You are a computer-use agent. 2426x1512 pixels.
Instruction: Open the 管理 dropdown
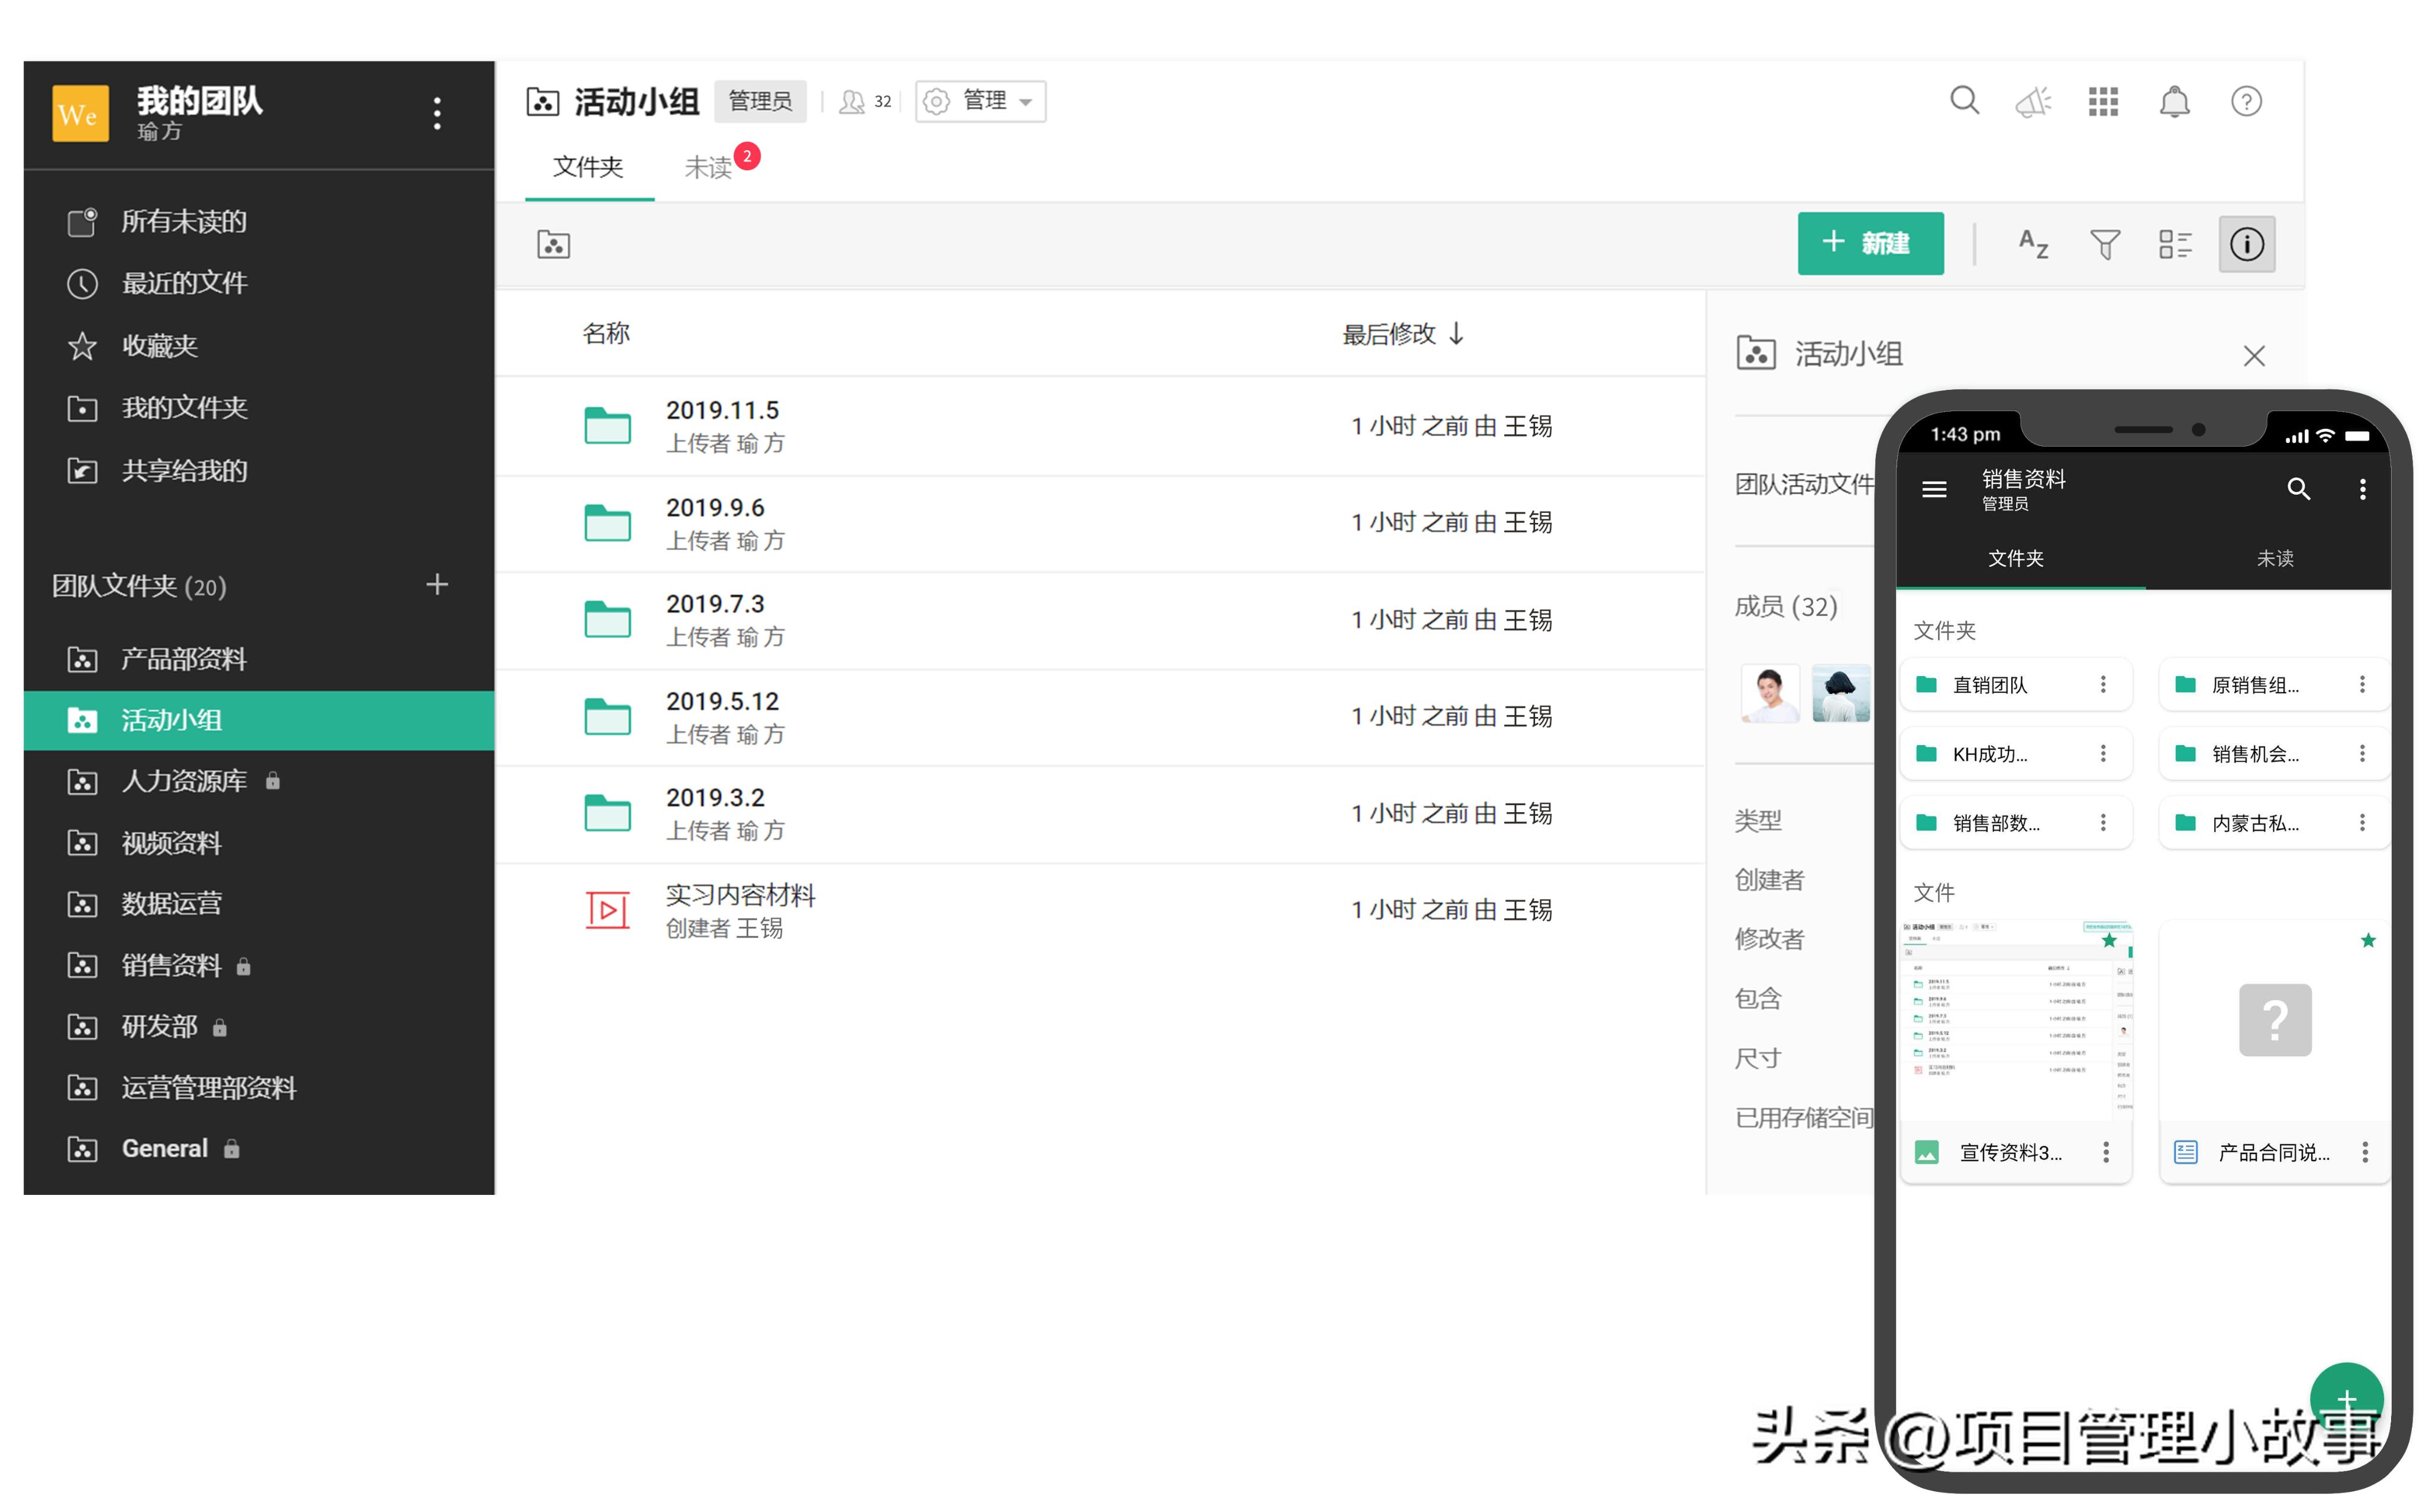pos(980,101)
